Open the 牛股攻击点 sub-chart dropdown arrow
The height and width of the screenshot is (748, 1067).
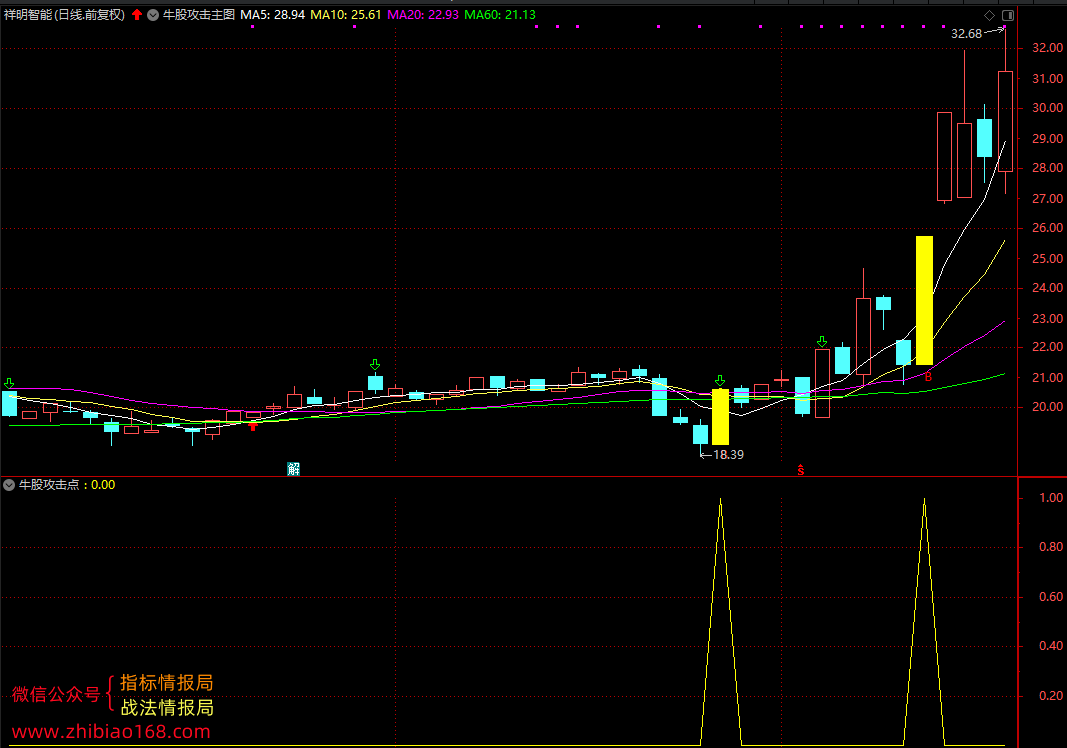9,485
